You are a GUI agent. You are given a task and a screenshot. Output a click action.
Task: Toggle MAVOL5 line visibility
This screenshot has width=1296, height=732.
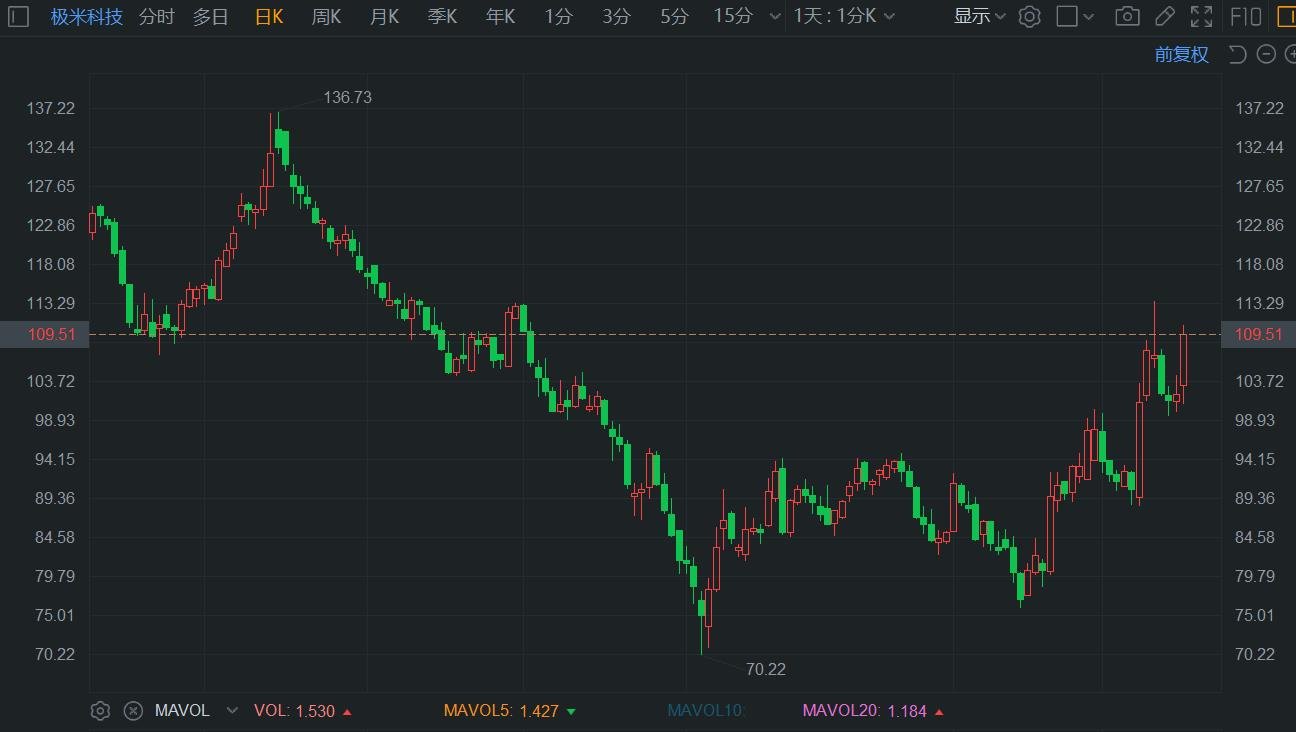478,711
